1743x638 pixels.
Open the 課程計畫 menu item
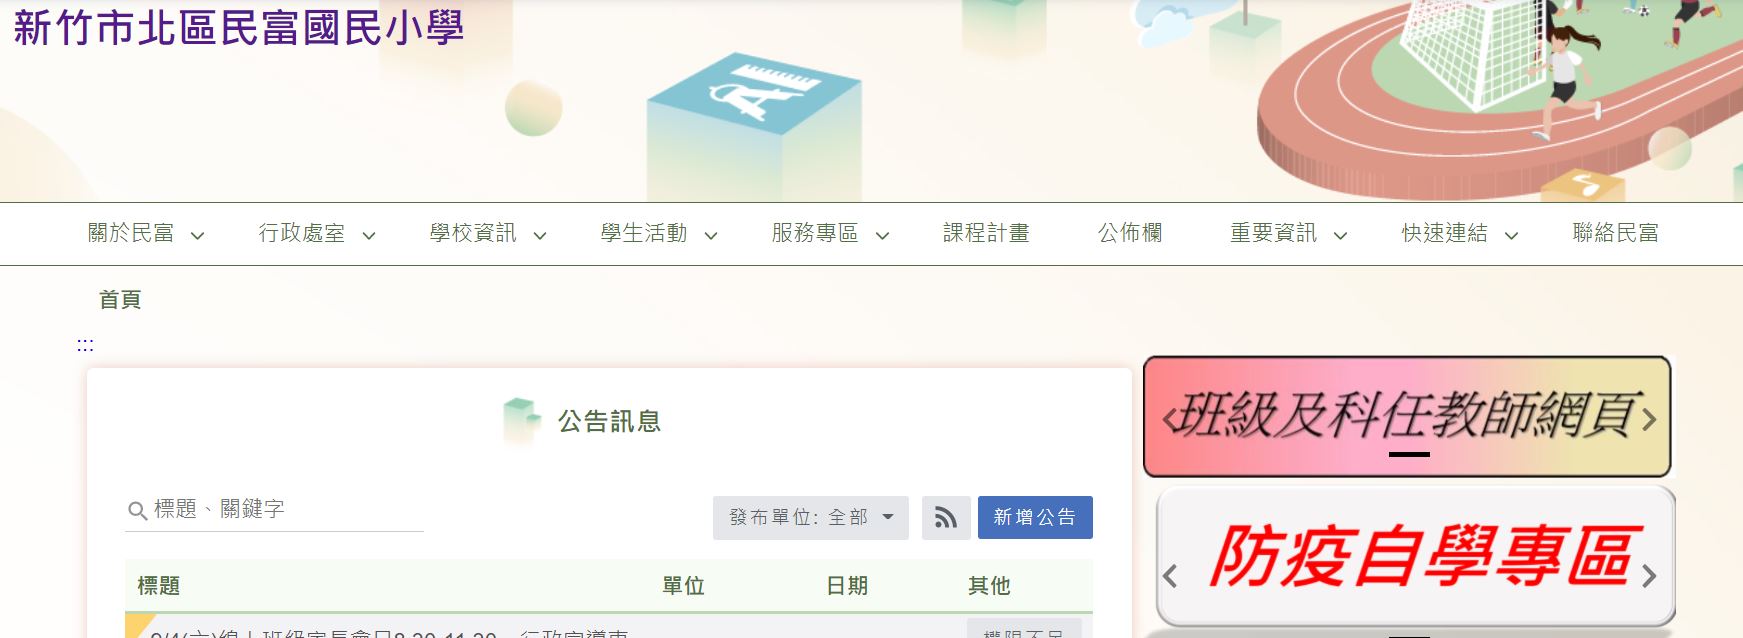(x=986, y=233)
